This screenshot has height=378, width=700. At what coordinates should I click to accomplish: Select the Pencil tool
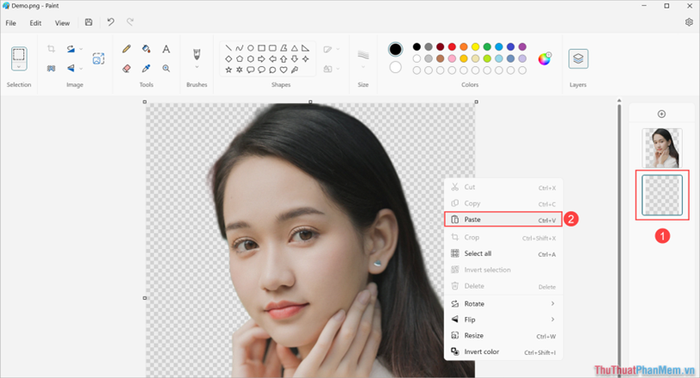(x=127, y=49)
